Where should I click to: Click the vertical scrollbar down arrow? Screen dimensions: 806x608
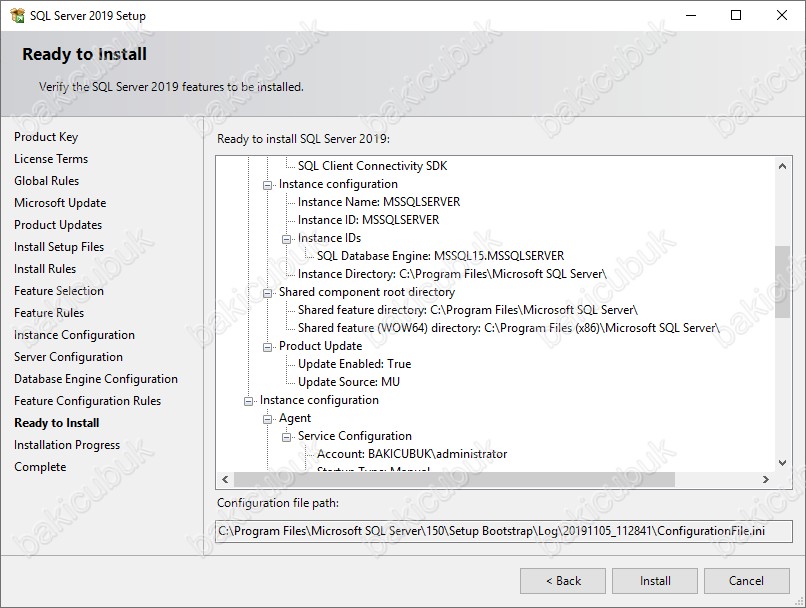[782, 463]
